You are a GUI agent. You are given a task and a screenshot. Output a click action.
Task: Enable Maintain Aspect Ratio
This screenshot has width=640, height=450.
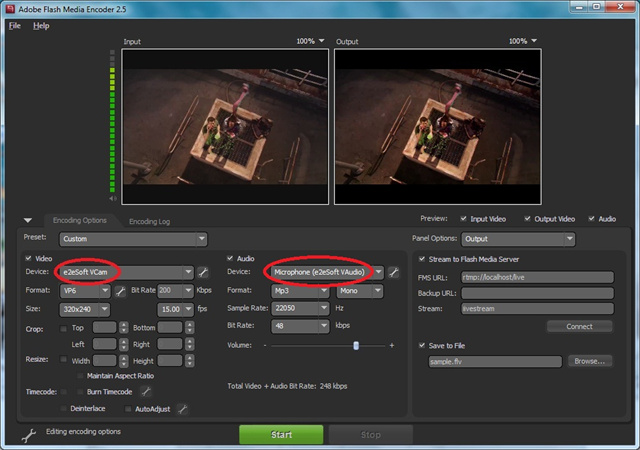point(80,376)
